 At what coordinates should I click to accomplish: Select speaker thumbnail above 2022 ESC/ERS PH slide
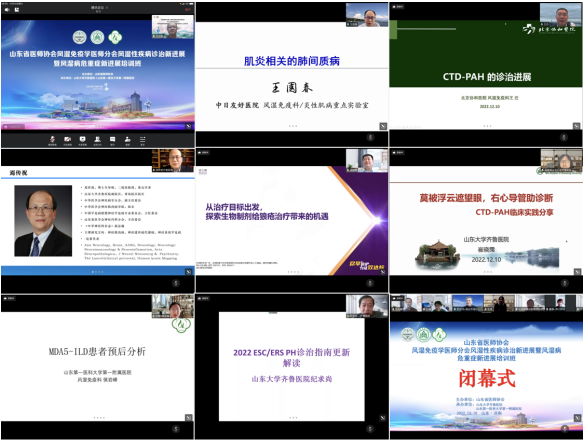point(367,307)
